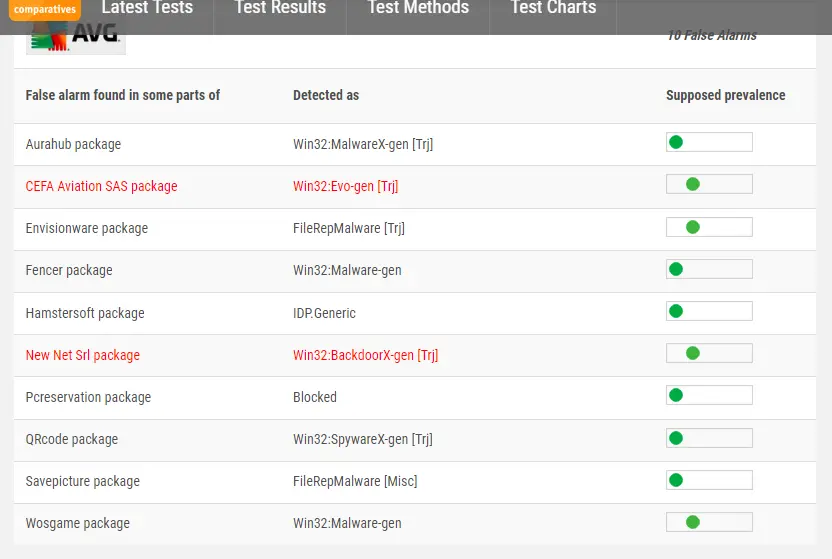Open the Test Charts menu
The width and height of the screenshot is (832, 559).
(553, 8)
